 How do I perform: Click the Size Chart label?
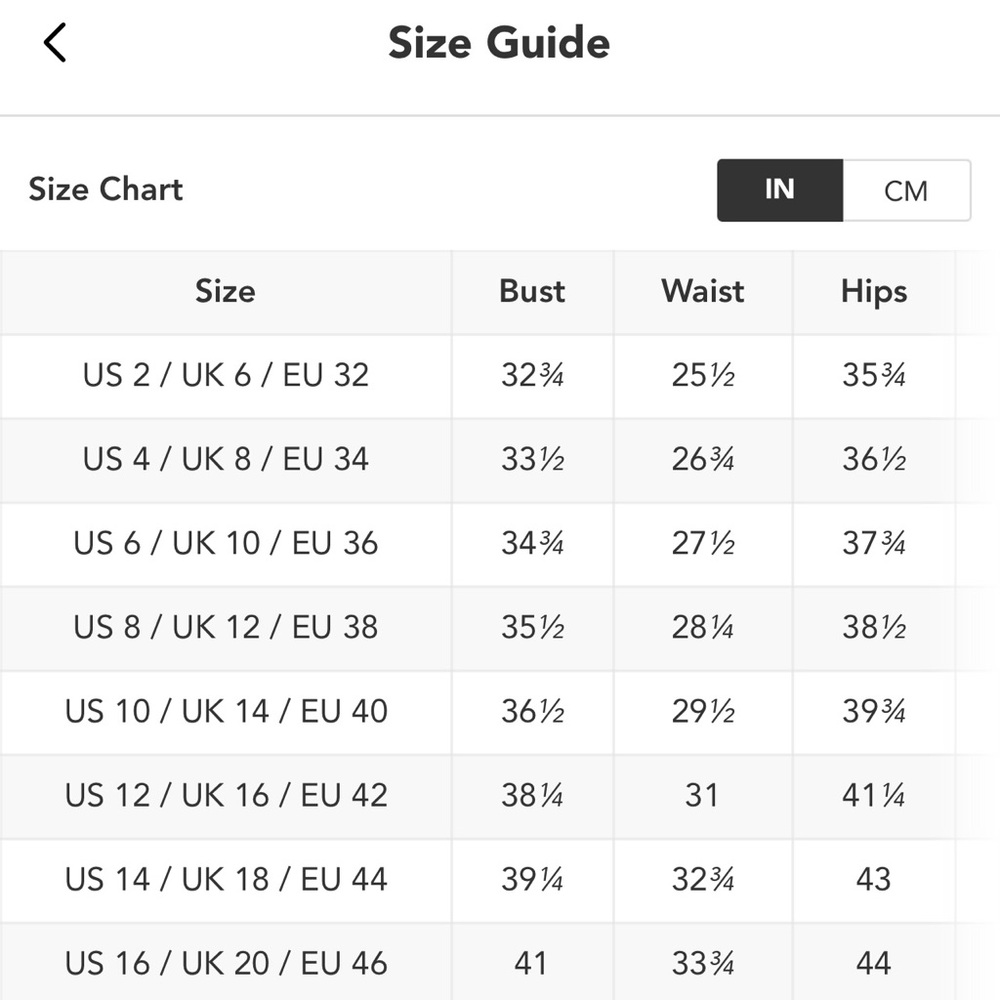[x=106, y=189]
